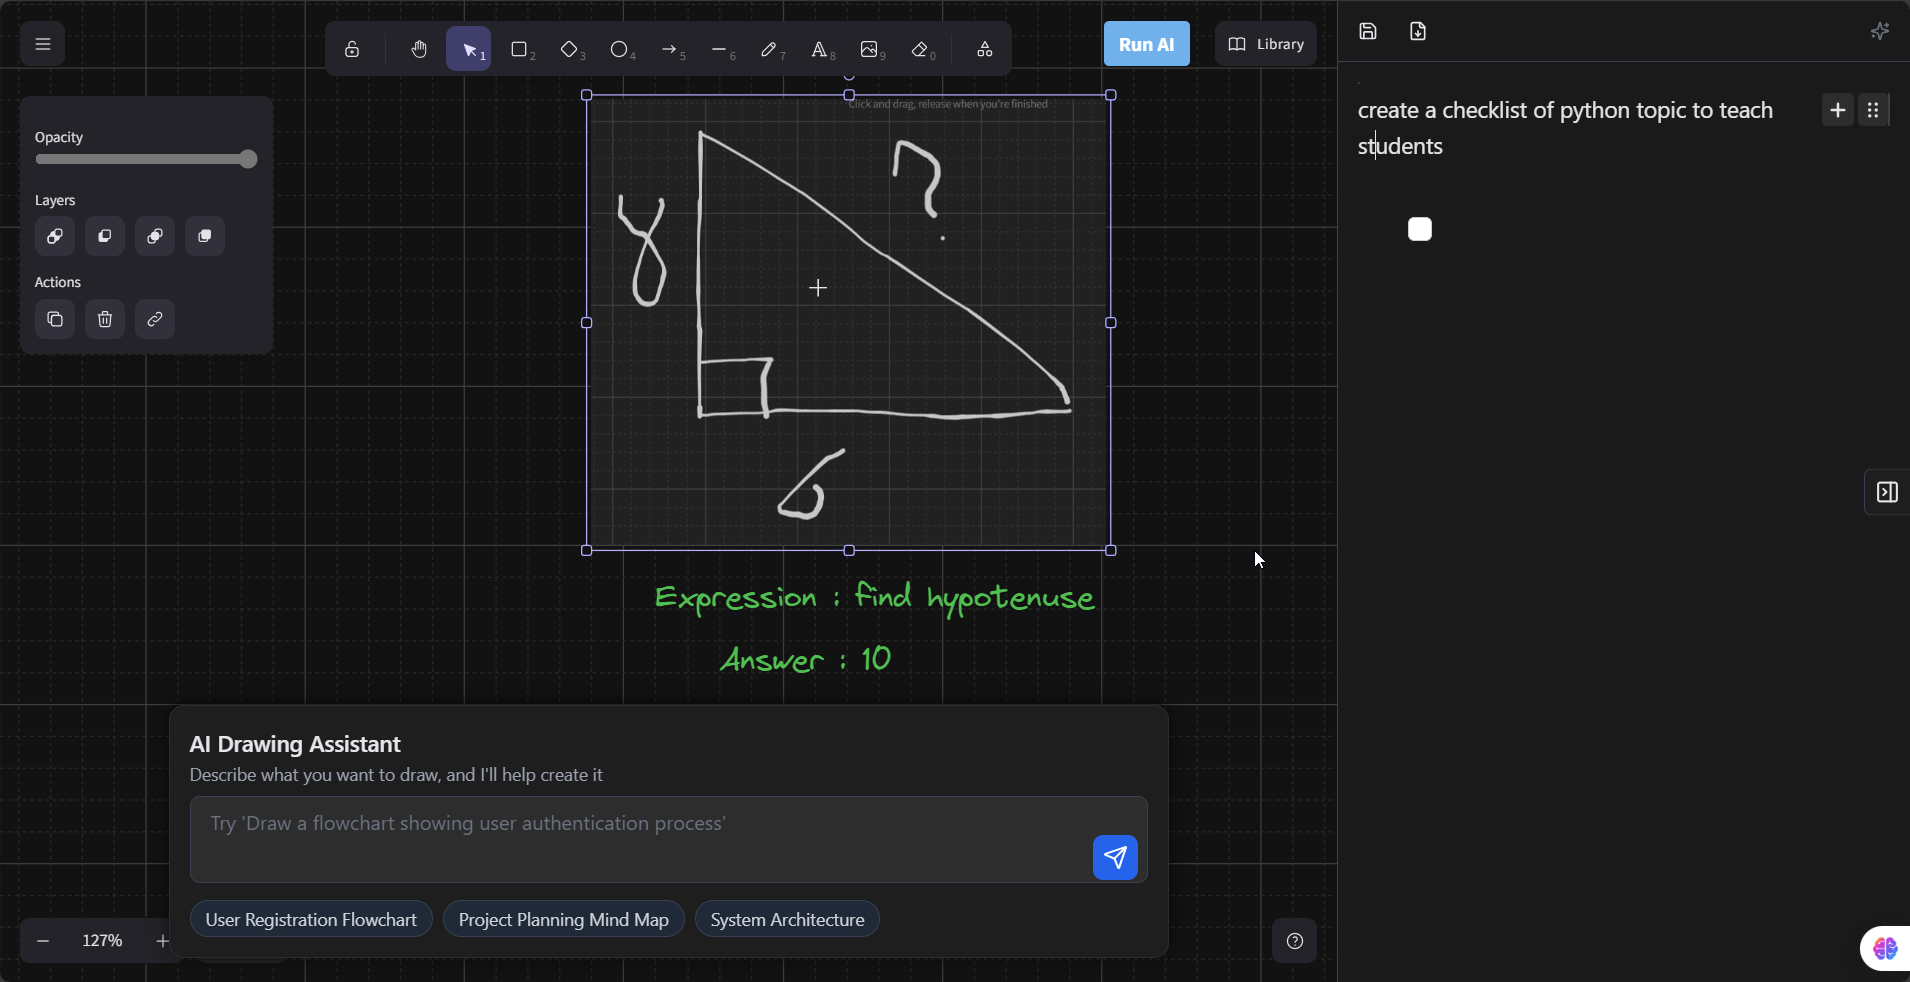
Task: Select the Pencil draw tool
Action: pos(769,49)
